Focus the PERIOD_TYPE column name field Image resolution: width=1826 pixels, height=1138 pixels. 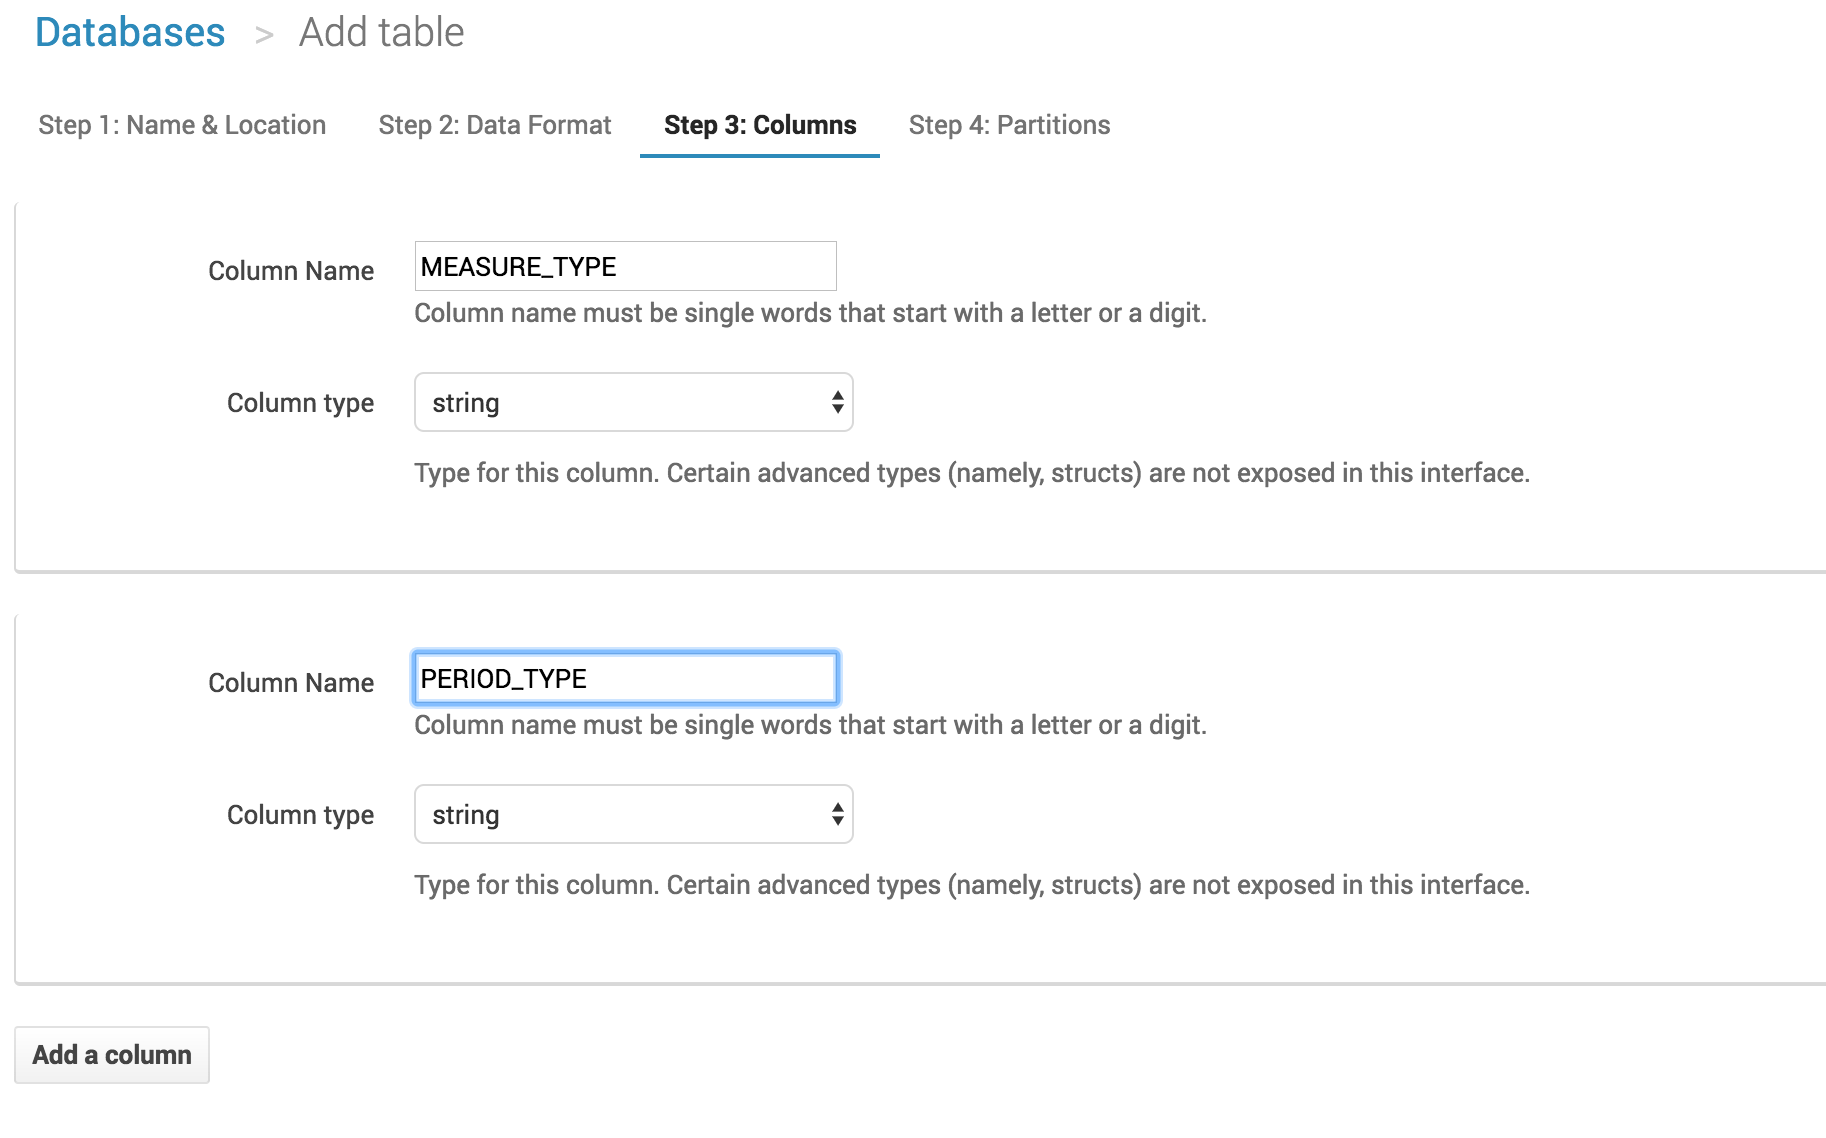625,679
